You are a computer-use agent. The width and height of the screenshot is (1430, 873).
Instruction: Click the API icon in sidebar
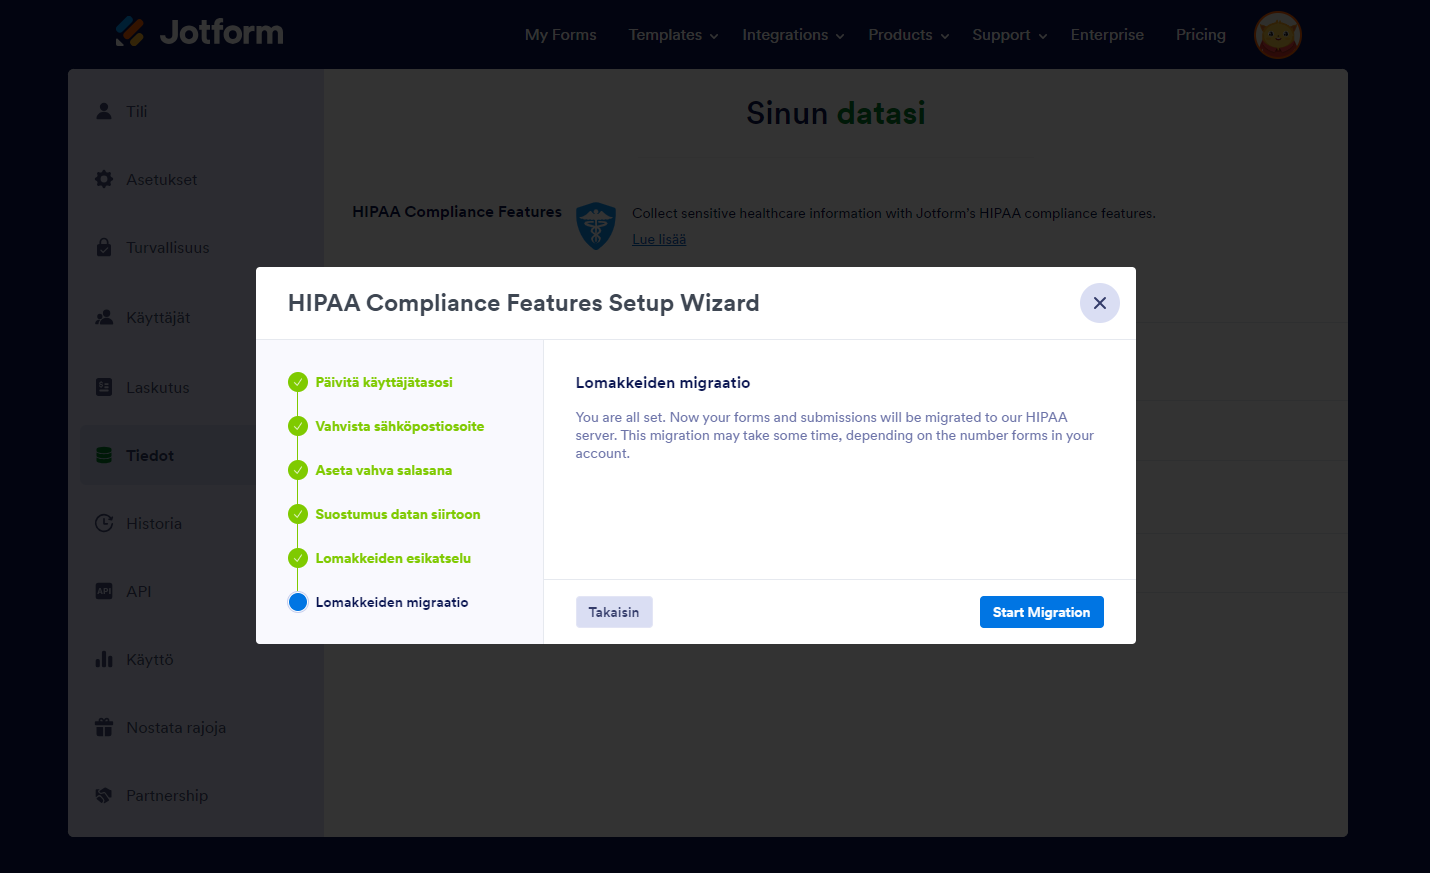[104, 591]
